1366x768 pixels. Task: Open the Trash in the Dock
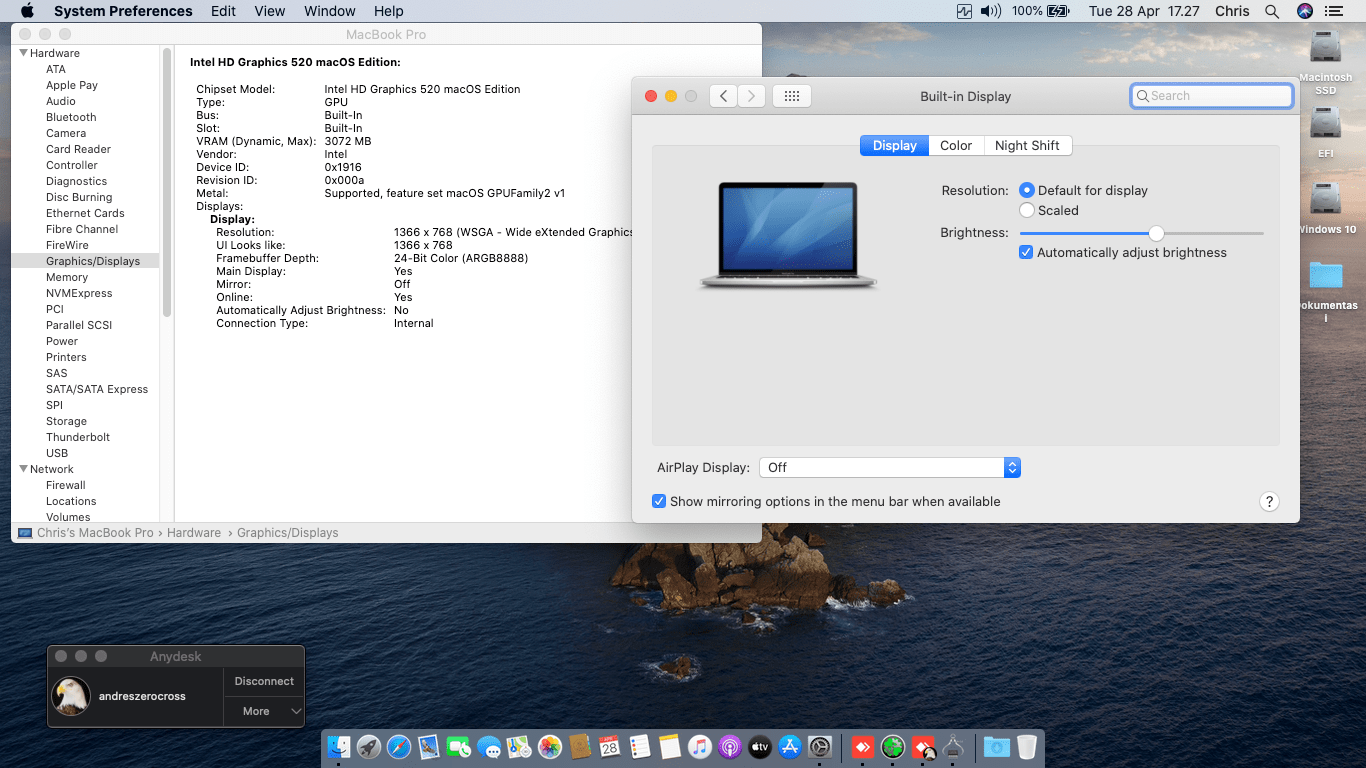click(1027, 746)
